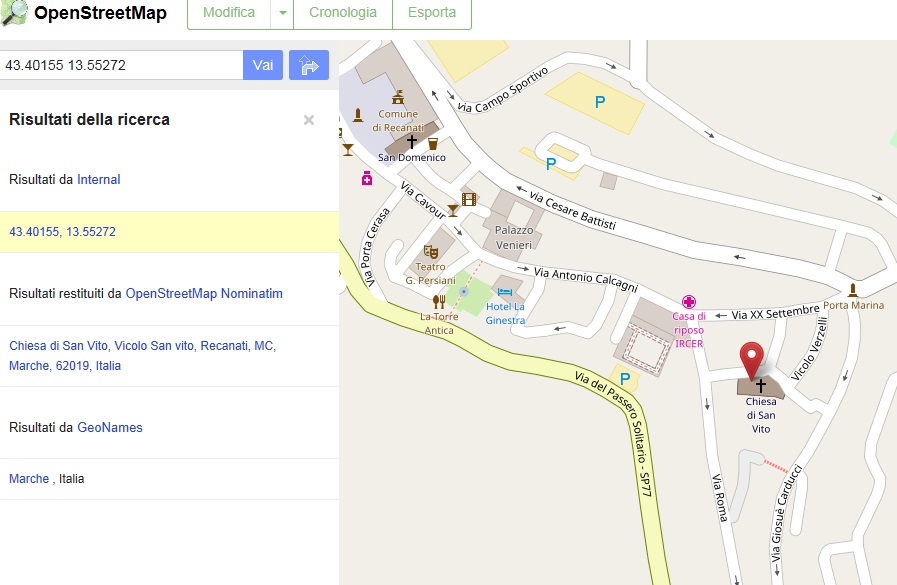Click the cafe cup icon by San Domenico
This screenshot has width=897, height=585.
coord(432,144)
